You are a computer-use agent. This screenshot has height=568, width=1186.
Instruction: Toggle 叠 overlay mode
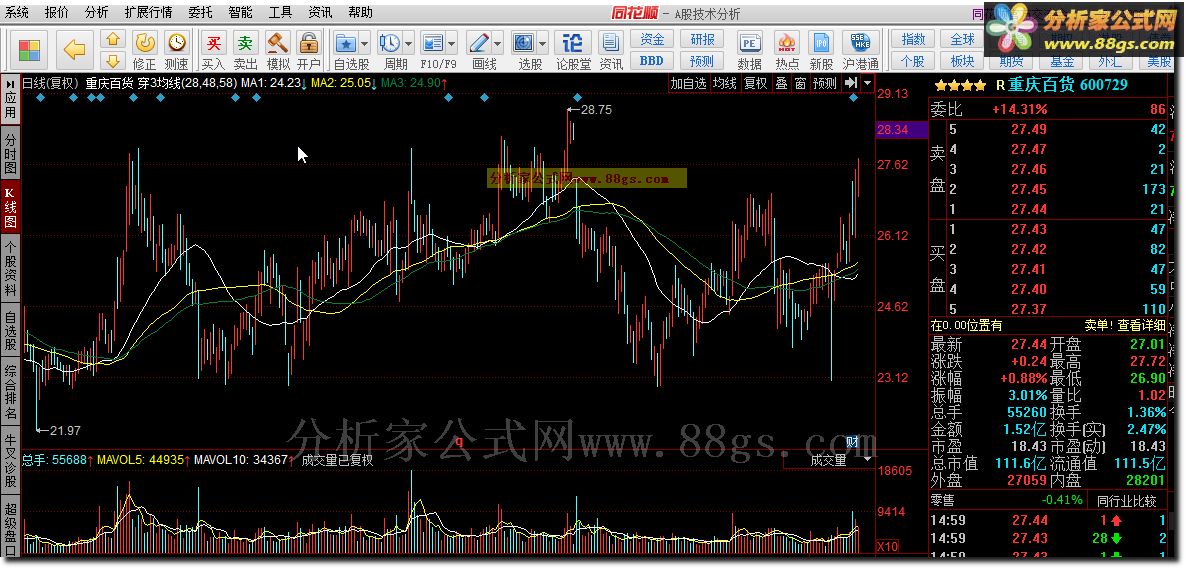(781, 83)
